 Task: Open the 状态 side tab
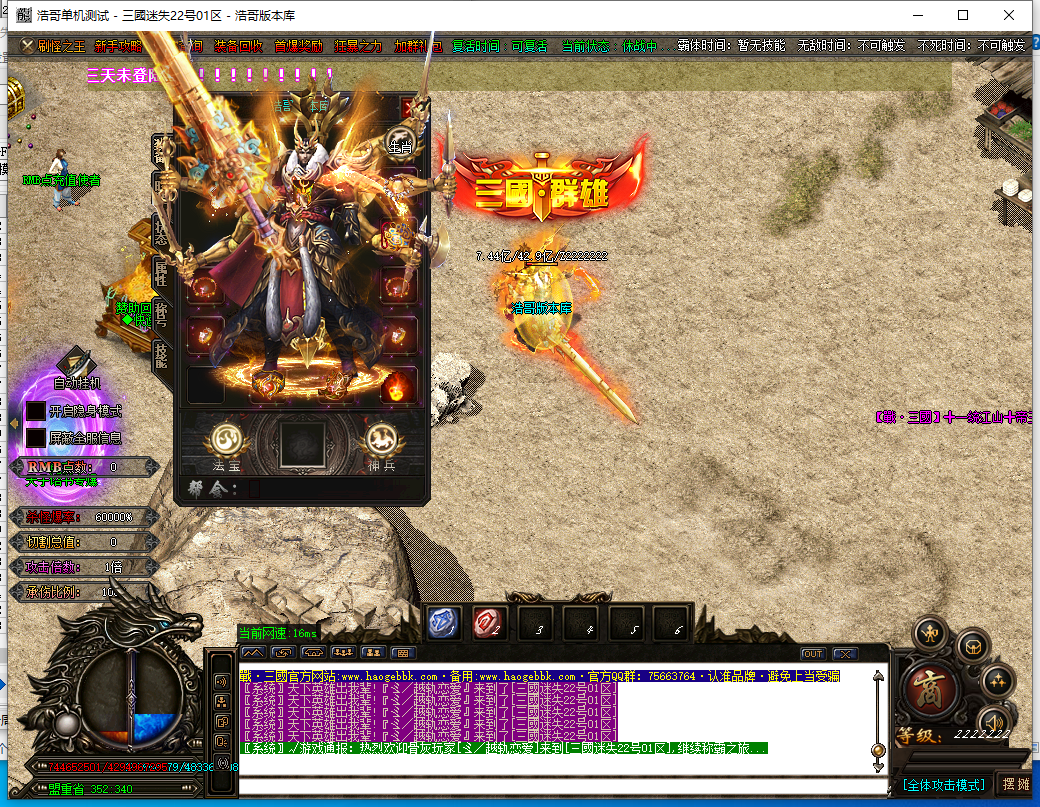point(161,232)
